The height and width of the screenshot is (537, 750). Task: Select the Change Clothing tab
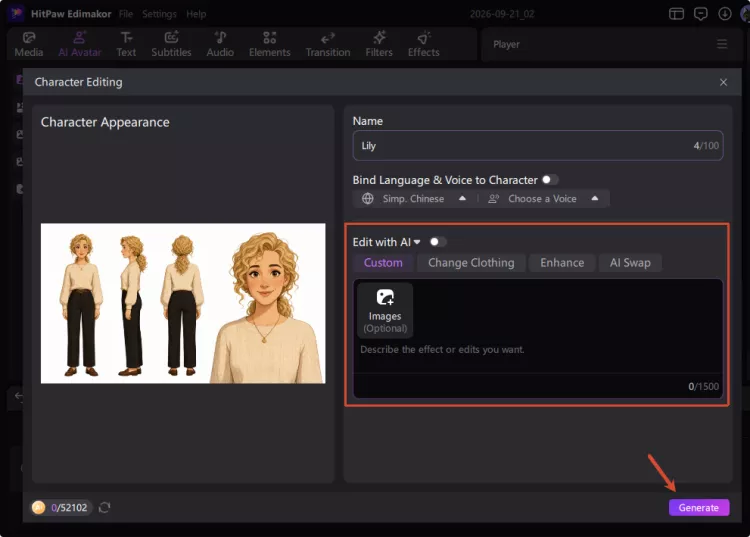point(471,263)
